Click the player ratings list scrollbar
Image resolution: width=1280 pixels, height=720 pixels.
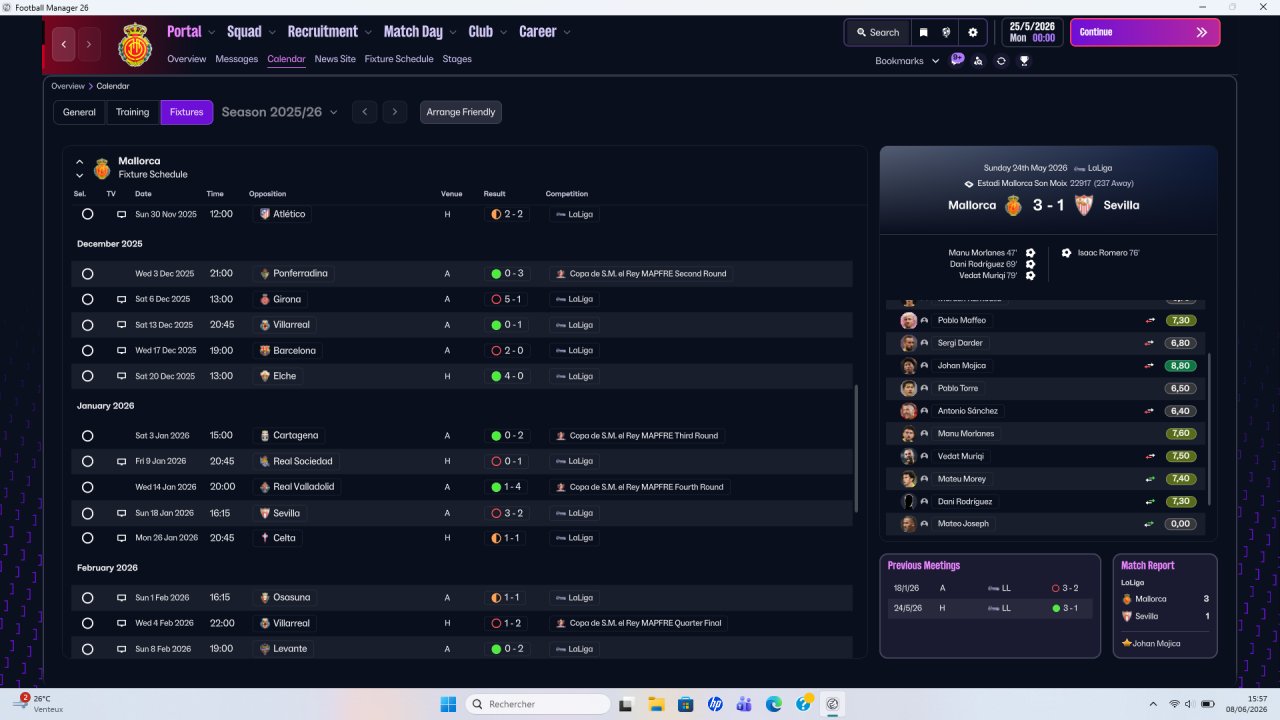point(1209,430)
